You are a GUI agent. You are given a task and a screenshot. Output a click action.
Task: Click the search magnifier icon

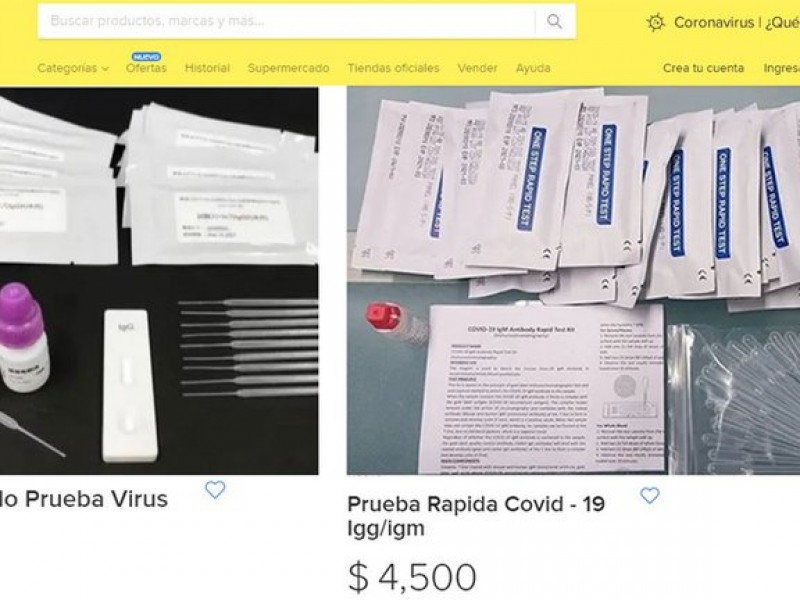[x=555, y=21]
